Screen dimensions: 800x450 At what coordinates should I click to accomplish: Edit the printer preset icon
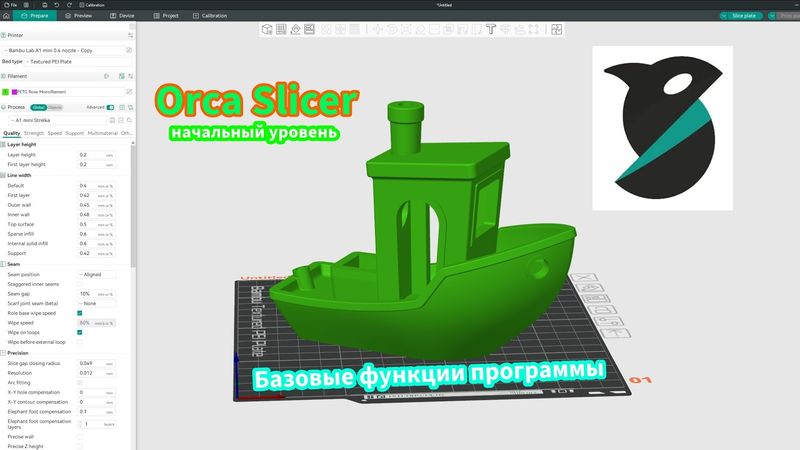tap(129, 51)
